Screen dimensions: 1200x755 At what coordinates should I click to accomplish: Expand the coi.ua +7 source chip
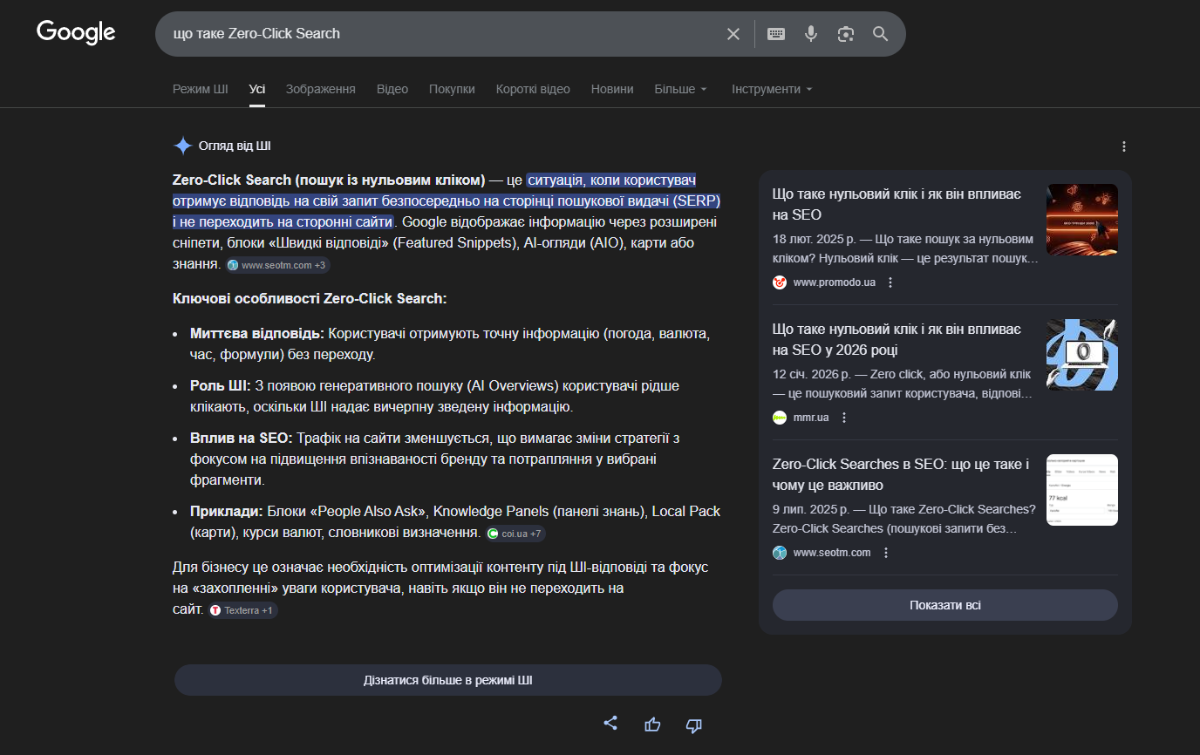point(515,533)
